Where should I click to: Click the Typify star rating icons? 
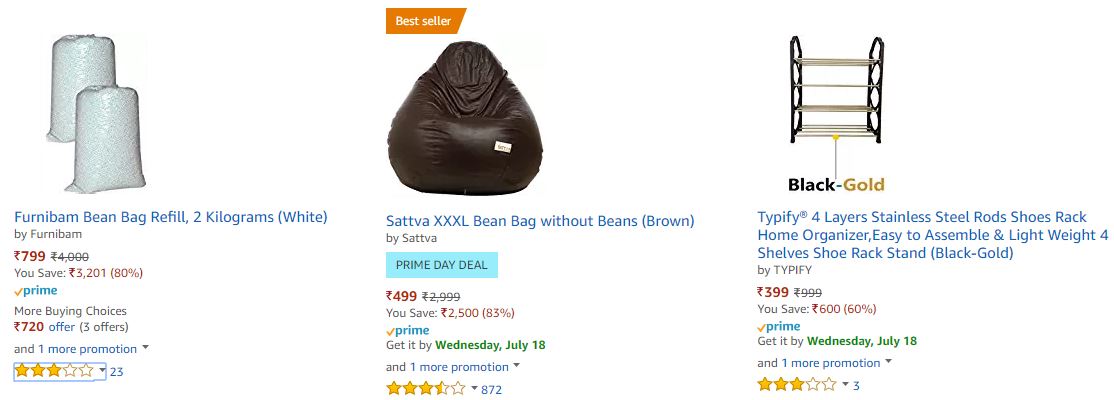[797, 385]
